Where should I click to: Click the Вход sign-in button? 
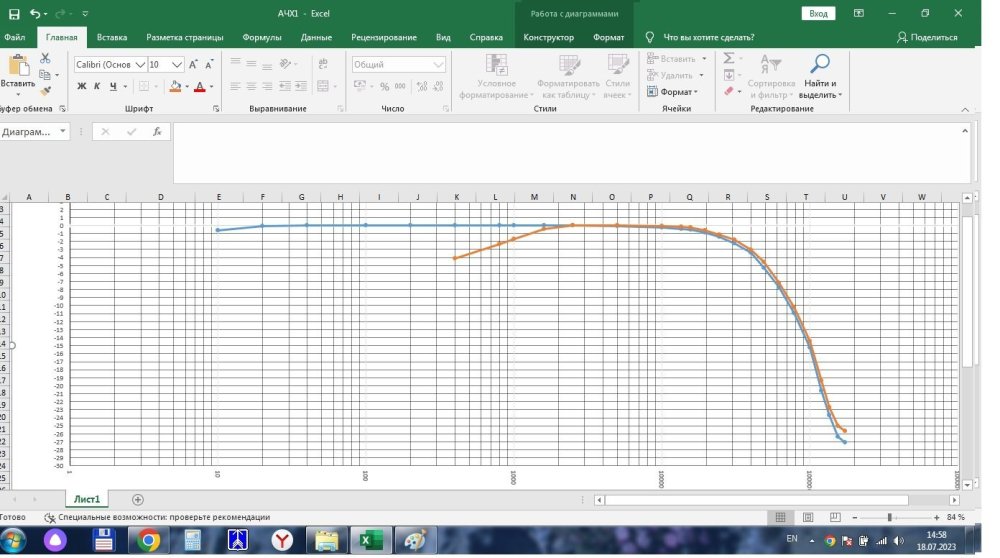[818, 13]
